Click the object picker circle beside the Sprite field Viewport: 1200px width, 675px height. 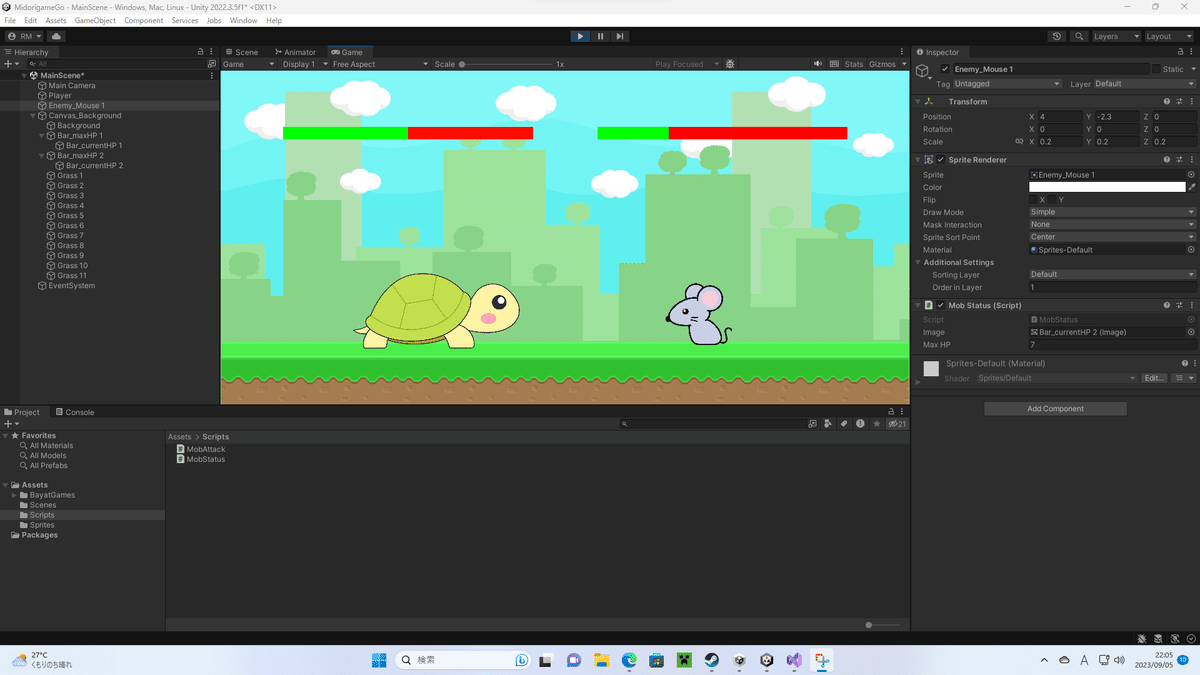(x=1190, y=174)
